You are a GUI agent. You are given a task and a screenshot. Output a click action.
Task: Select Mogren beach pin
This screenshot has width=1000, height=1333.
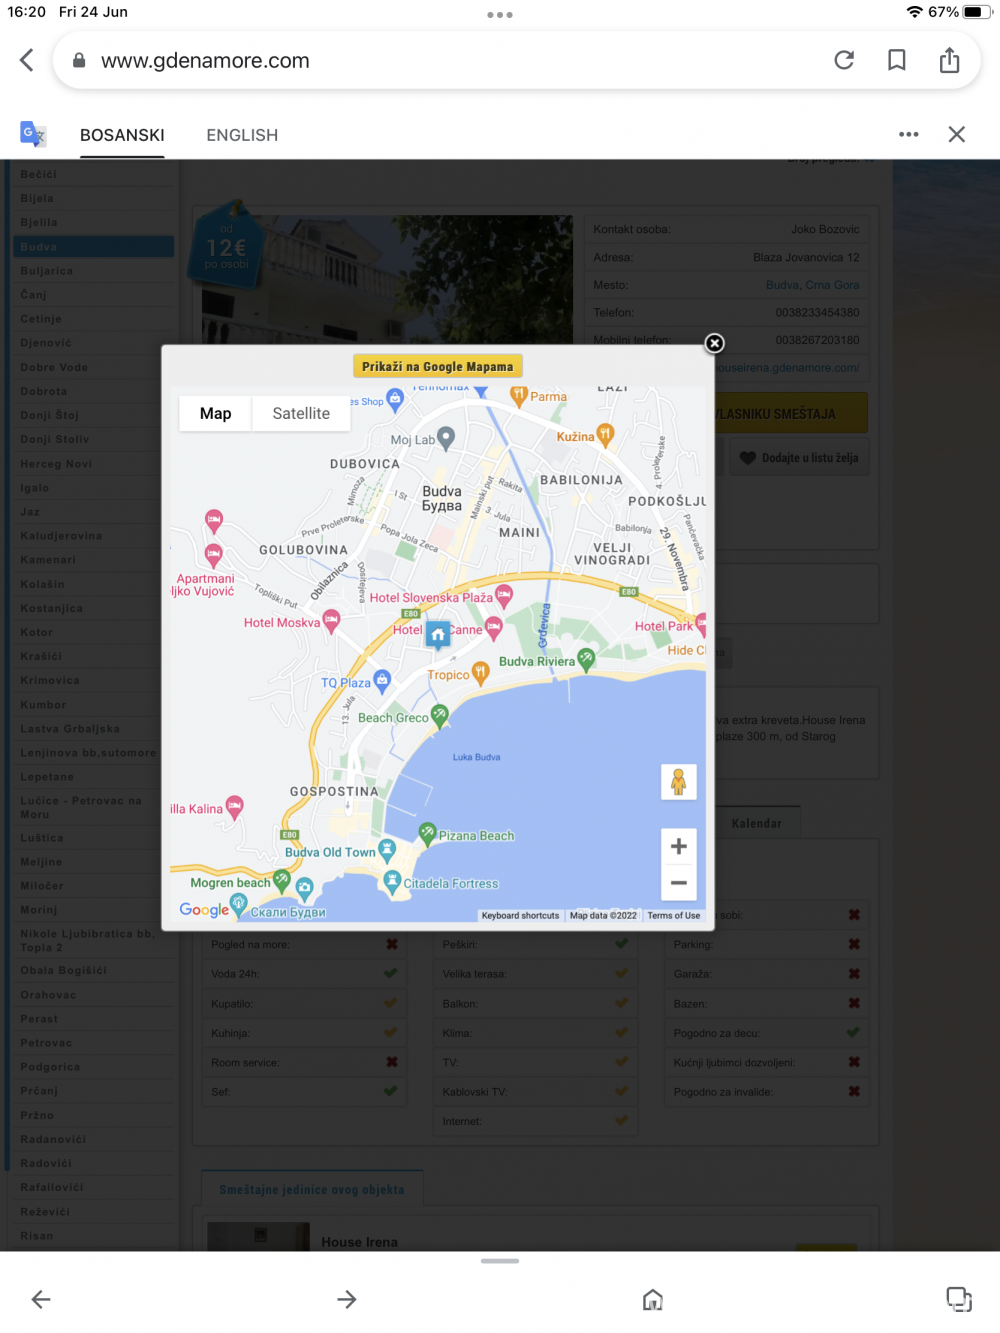tap(282, 881)
